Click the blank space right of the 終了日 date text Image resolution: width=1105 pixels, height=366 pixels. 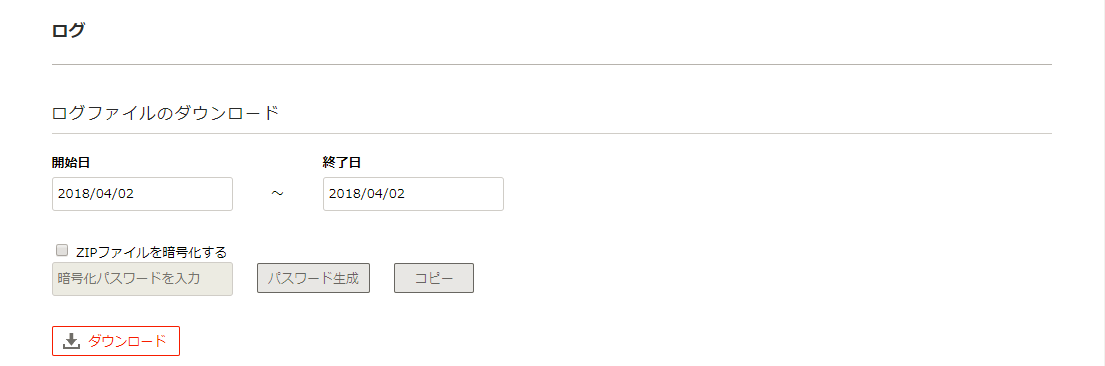click(x=453, y=194)
